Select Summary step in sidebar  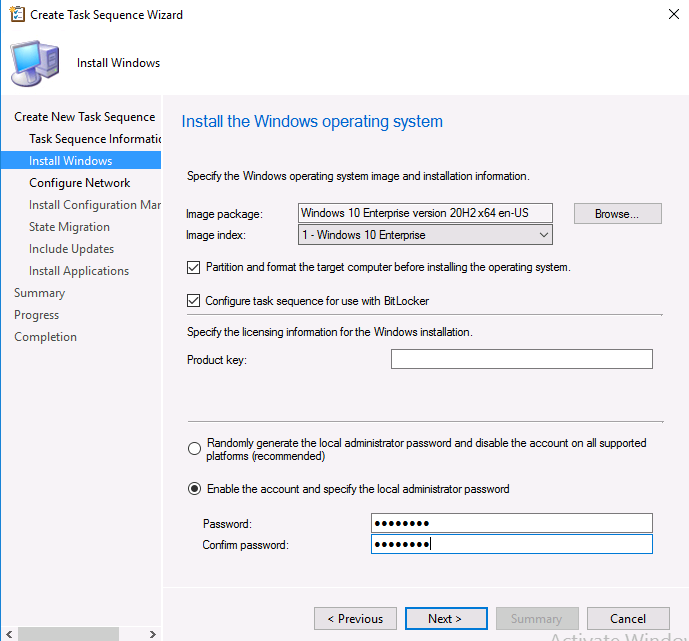click(40, 293)
